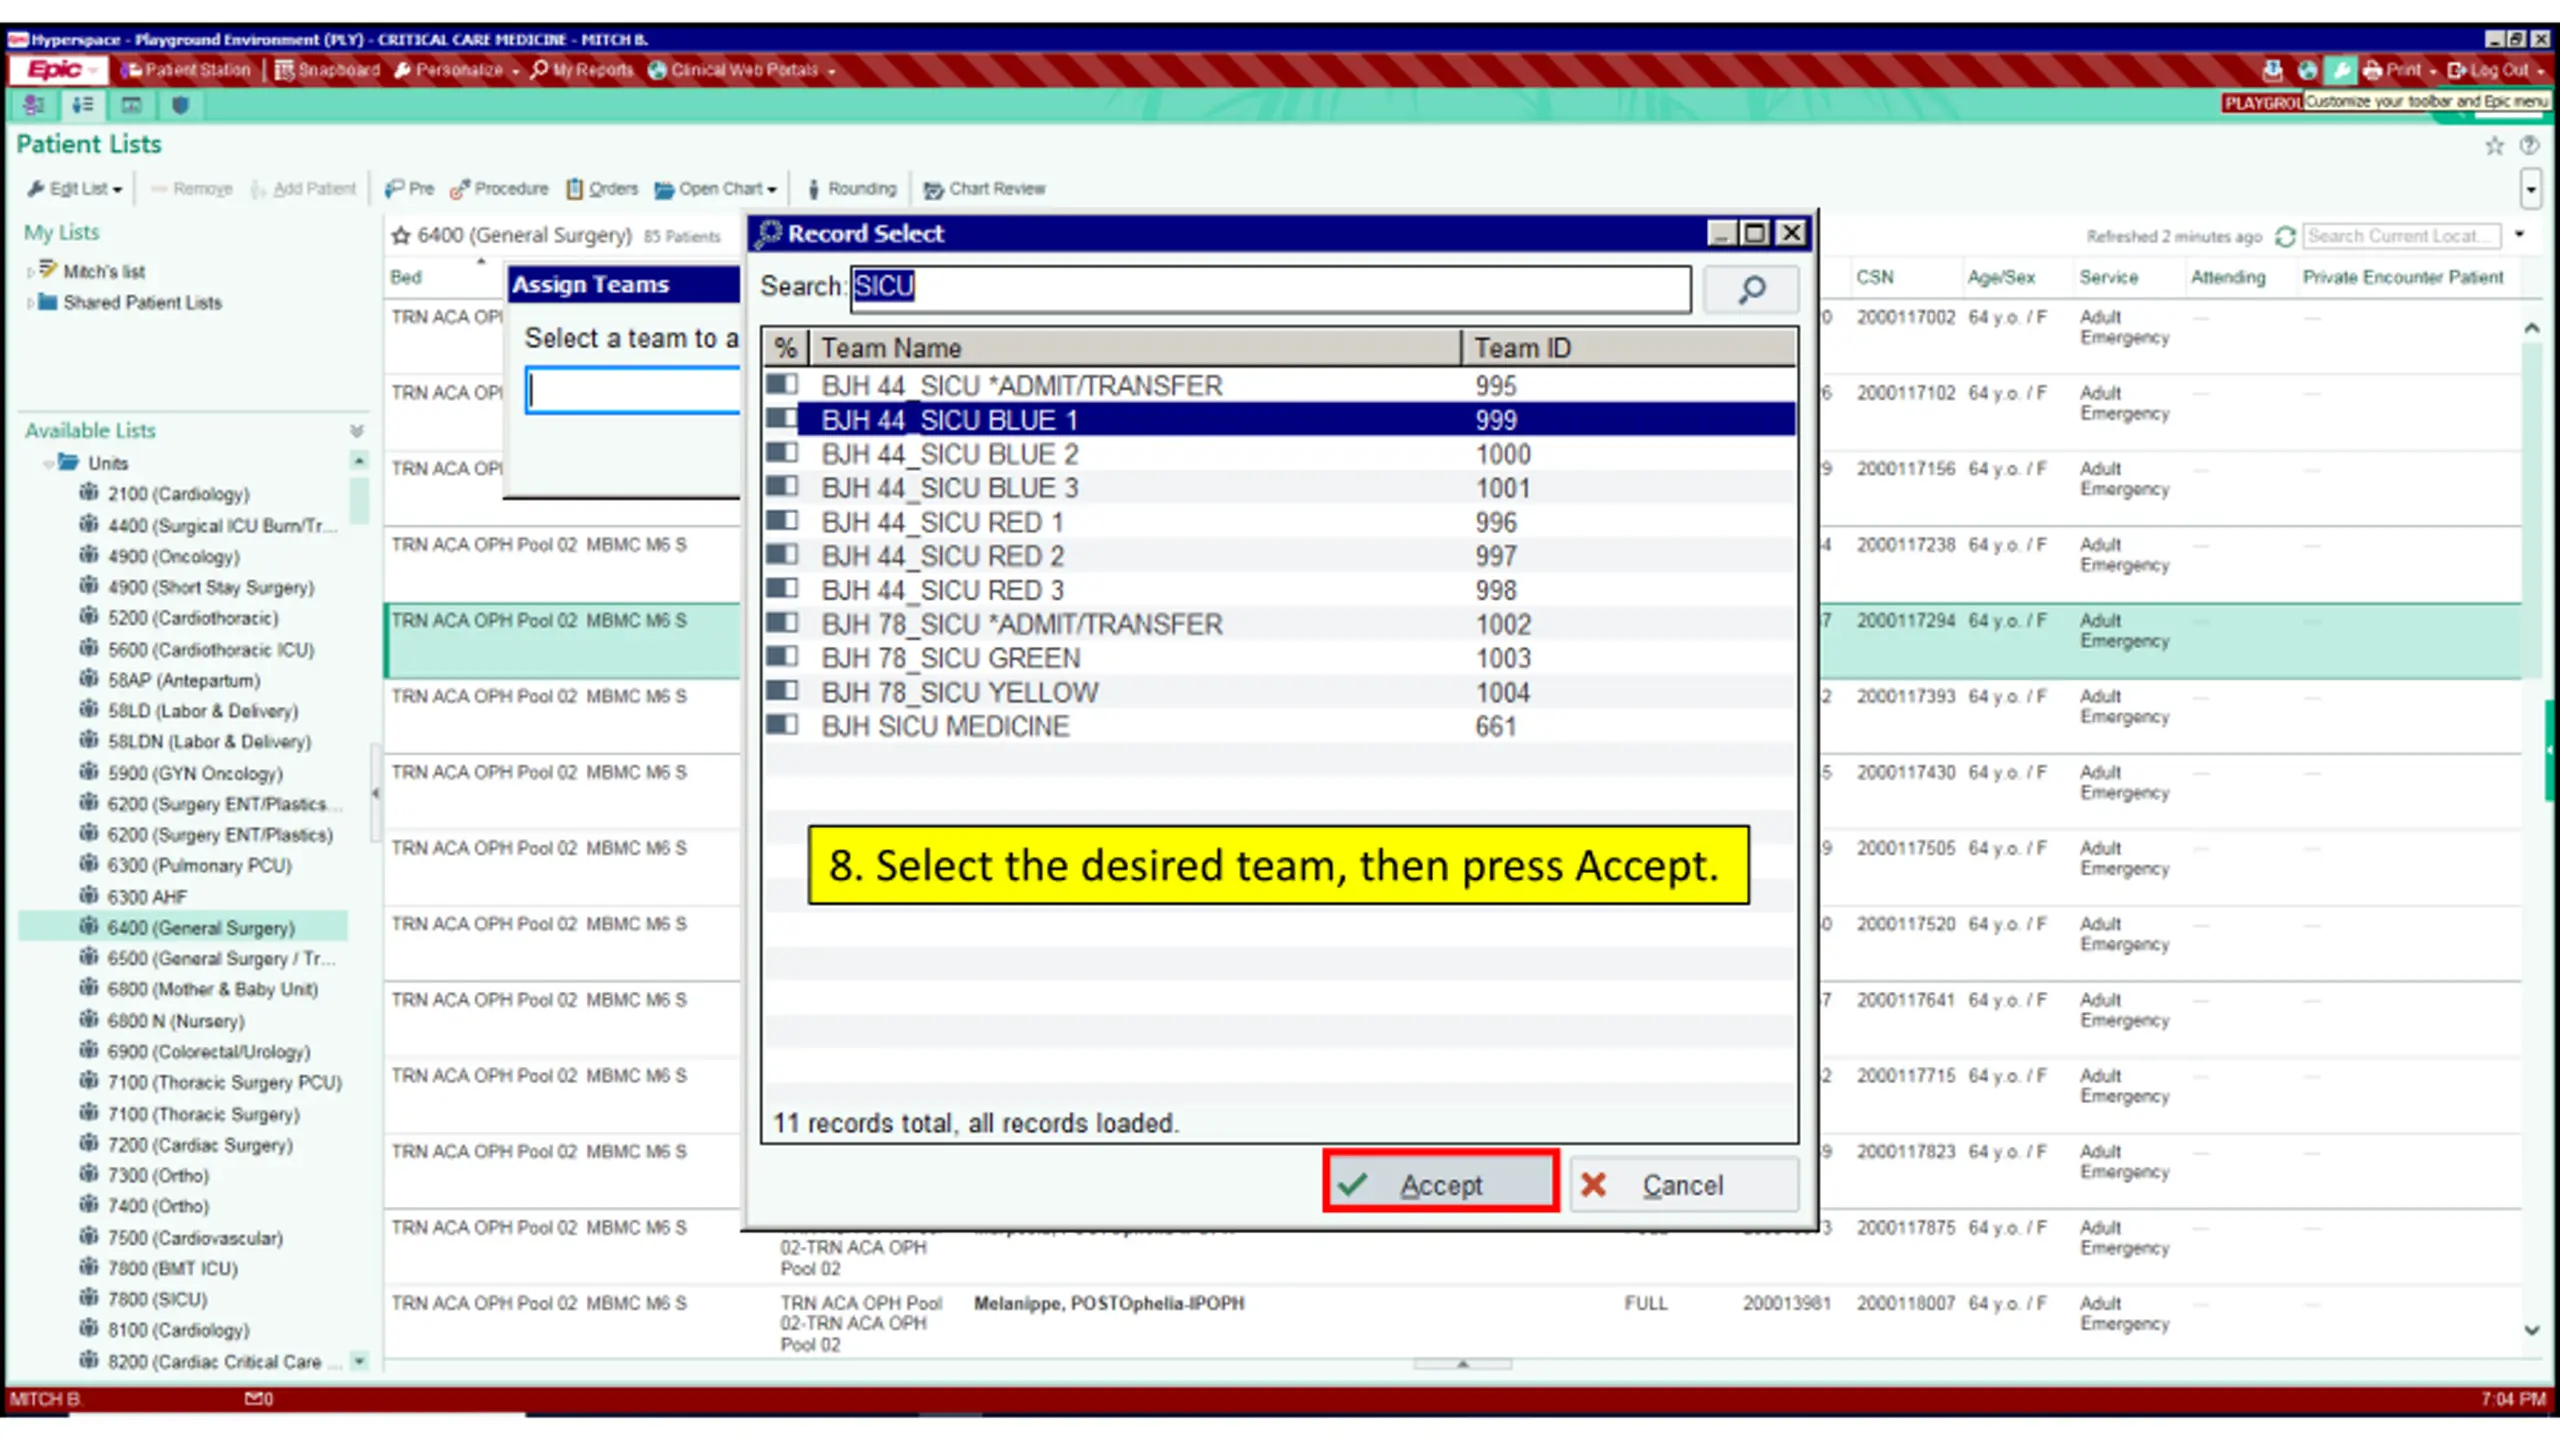Click the Rounding toolbar icon
This screenshot has width=2560, height=1440.
point(851,188)
